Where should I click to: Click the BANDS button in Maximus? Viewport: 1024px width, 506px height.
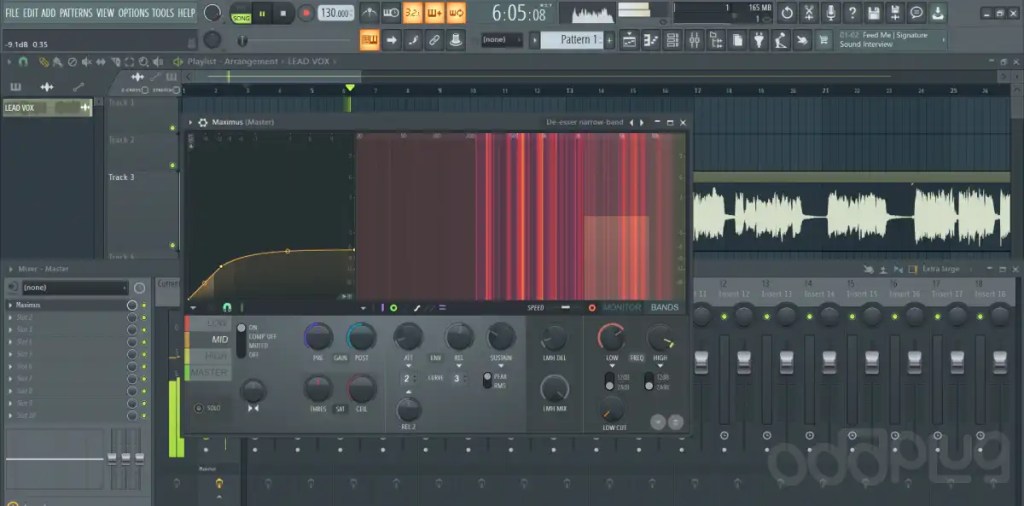pyautogui.click(x=665, y=308)
